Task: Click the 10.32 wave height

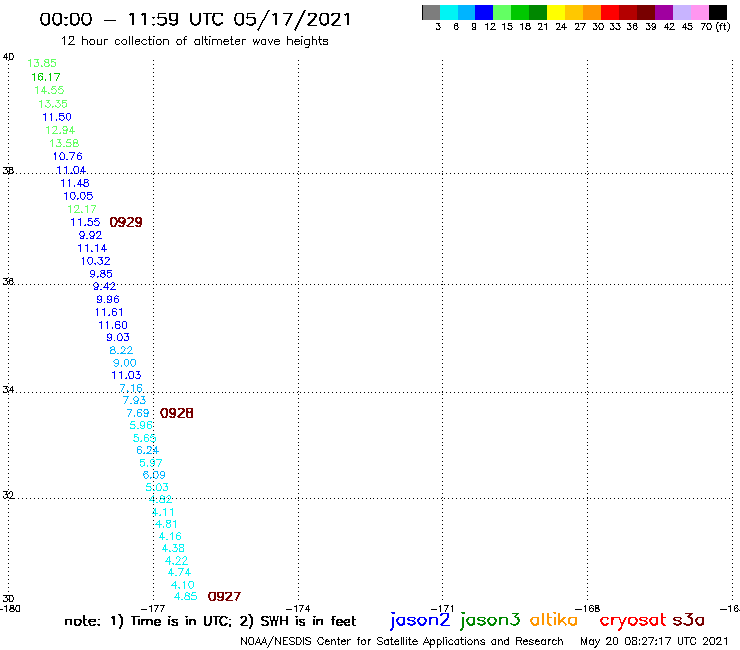Action: (x=95, y=261)
